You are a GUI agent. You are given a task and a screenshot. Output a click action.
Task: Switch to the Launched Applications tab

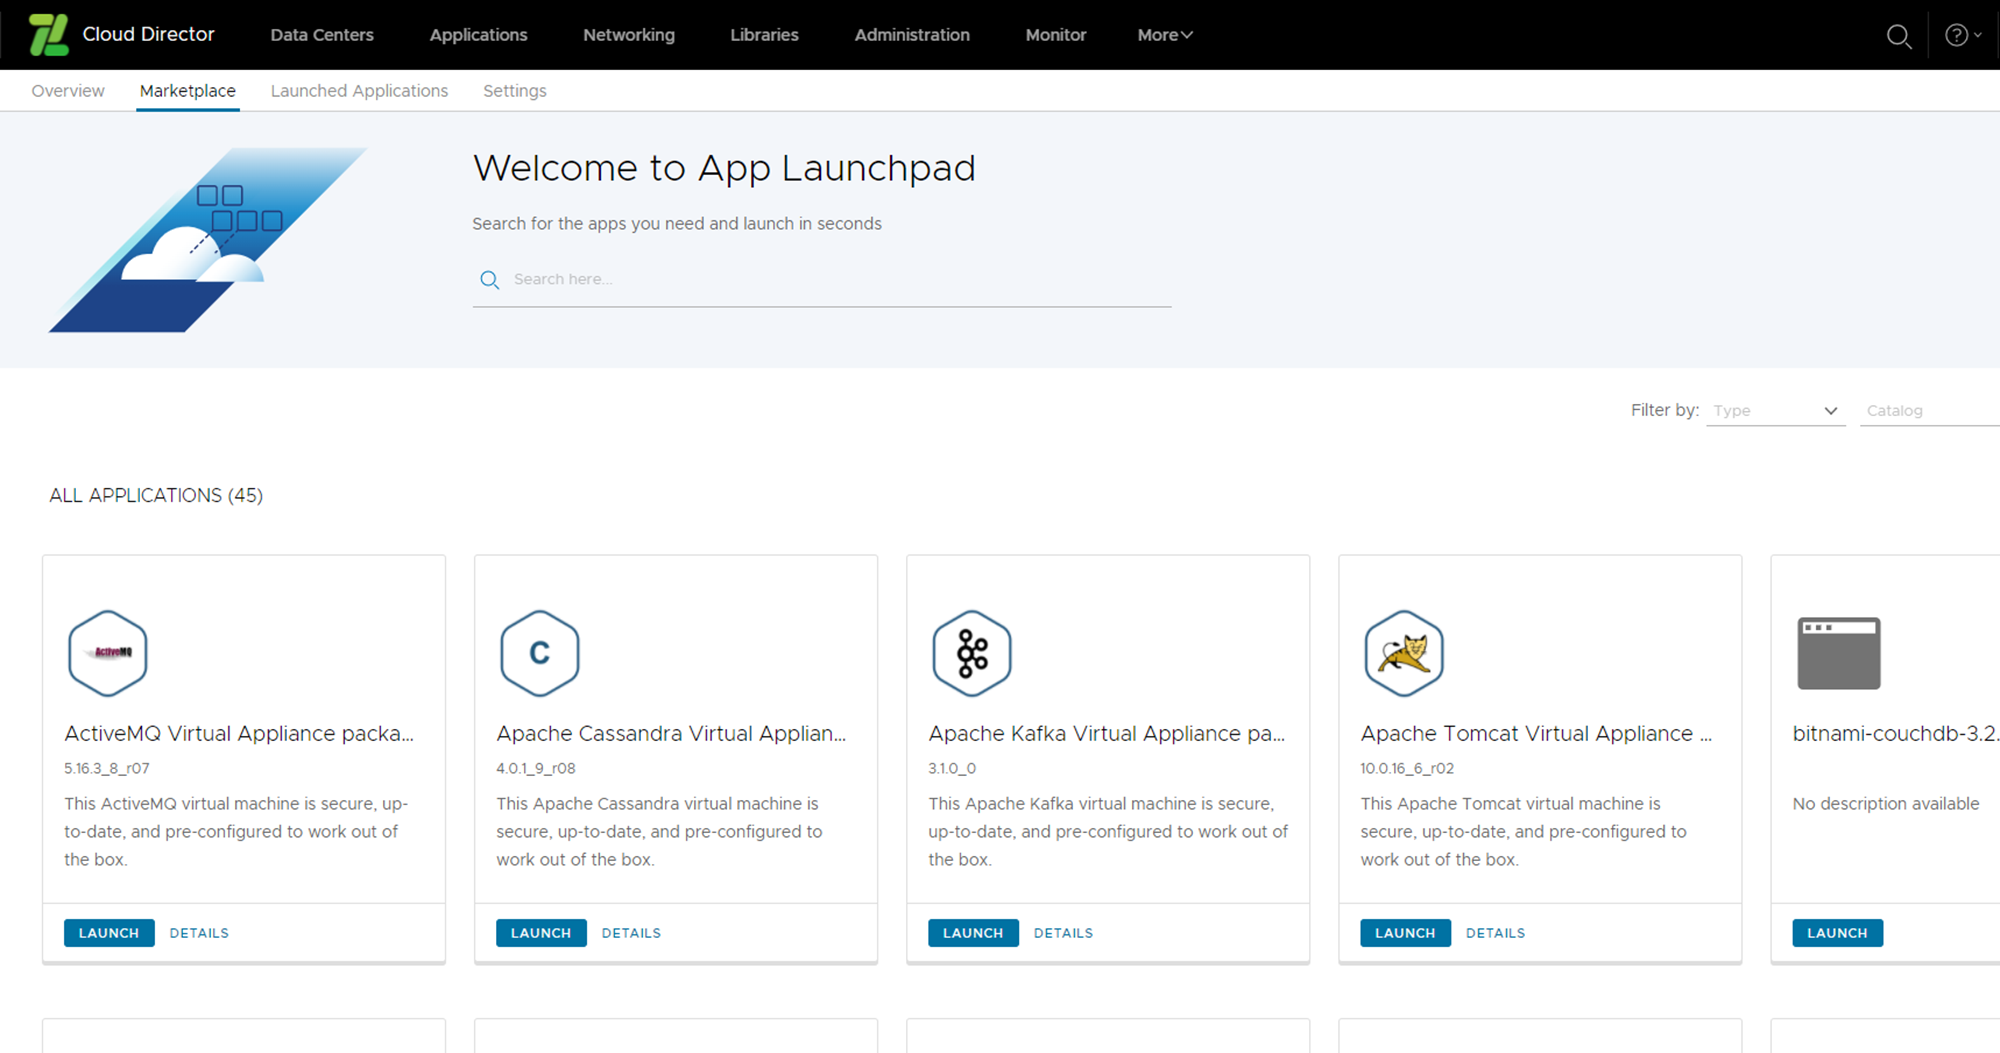click(359, 91)
